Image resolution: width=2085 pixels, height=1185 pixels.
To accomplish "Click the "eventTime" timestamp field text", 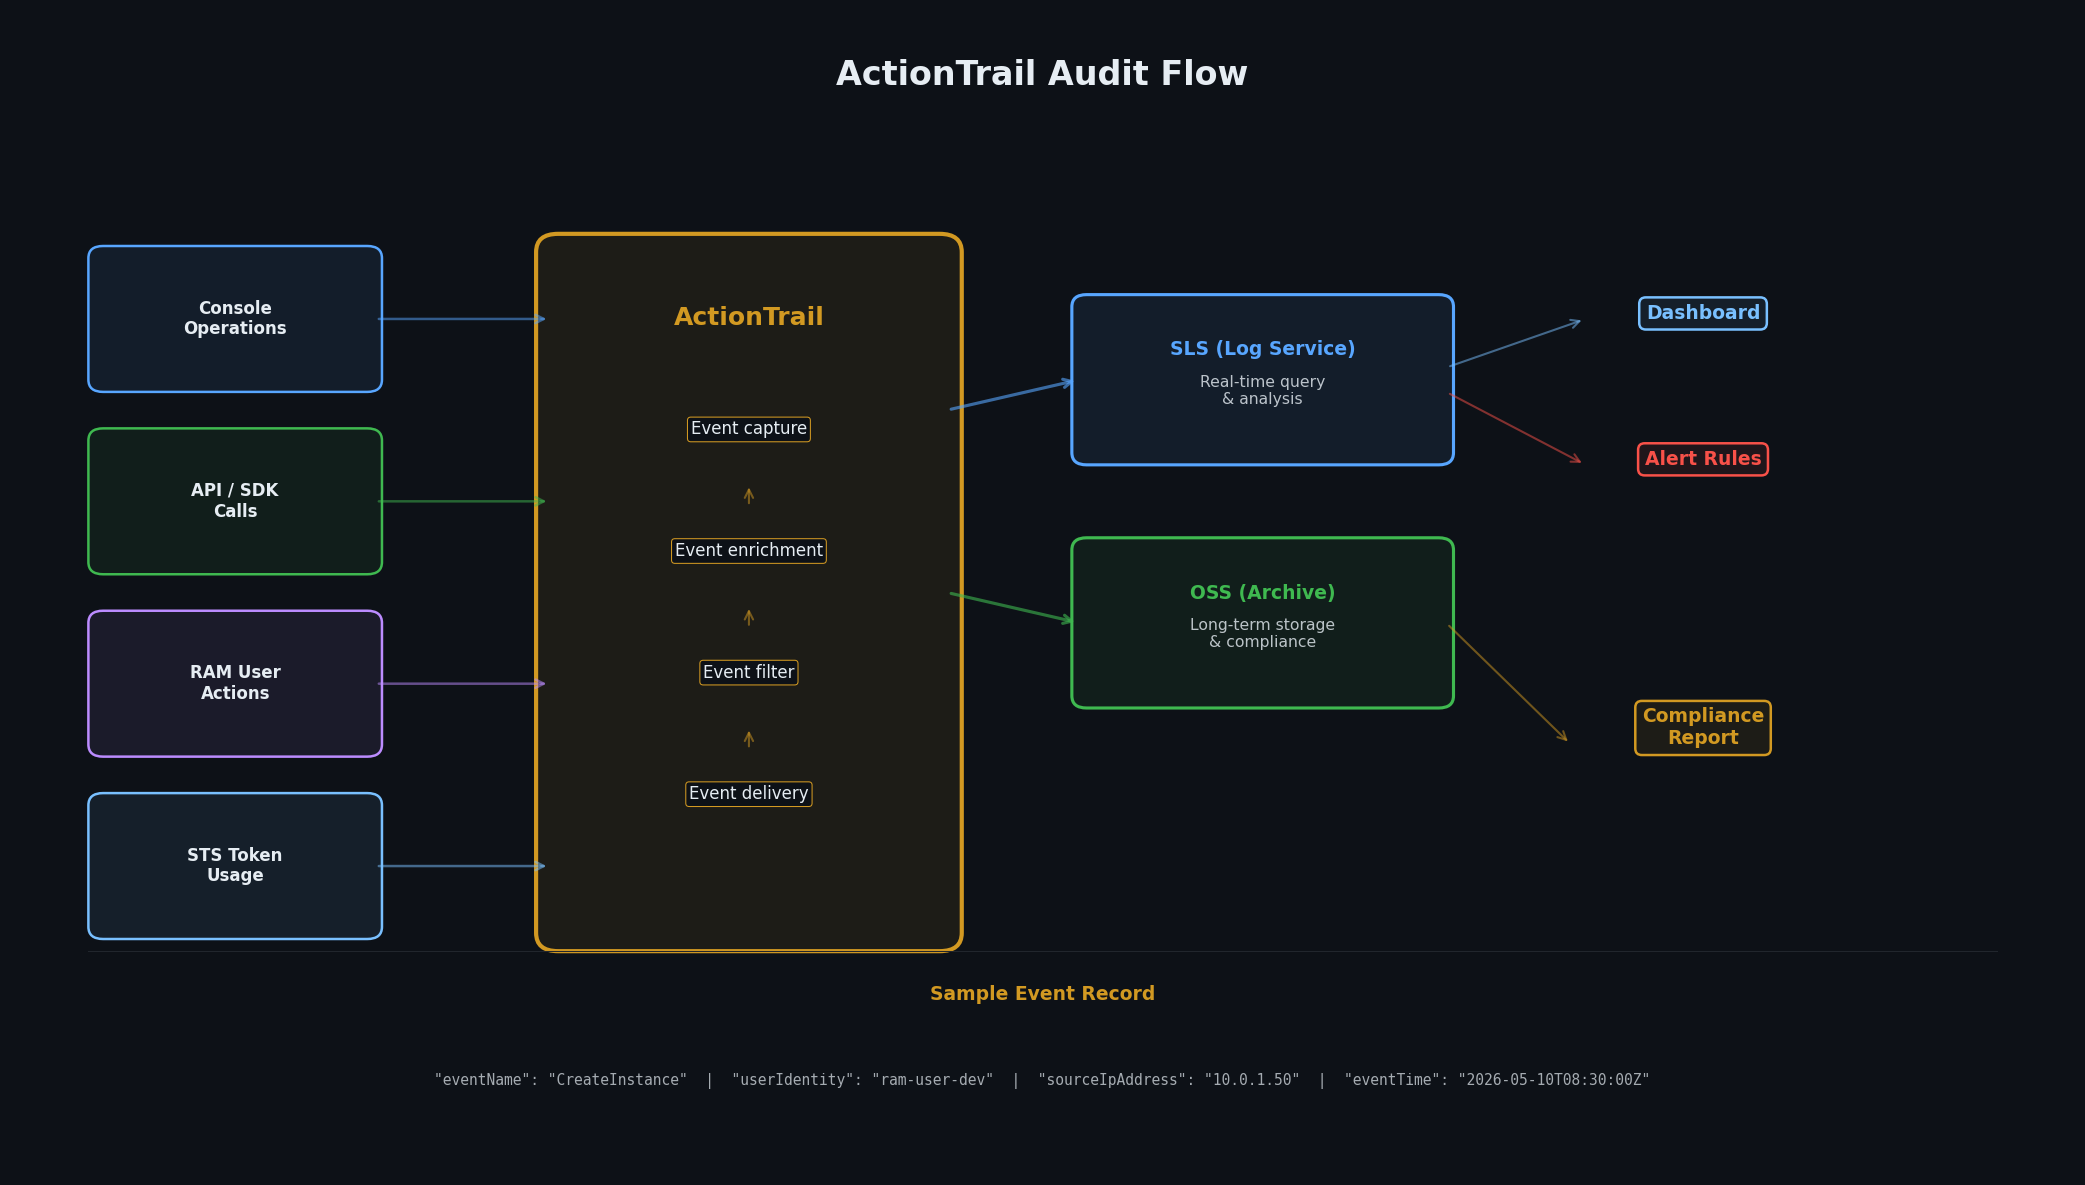I will pos(1497,1080).
